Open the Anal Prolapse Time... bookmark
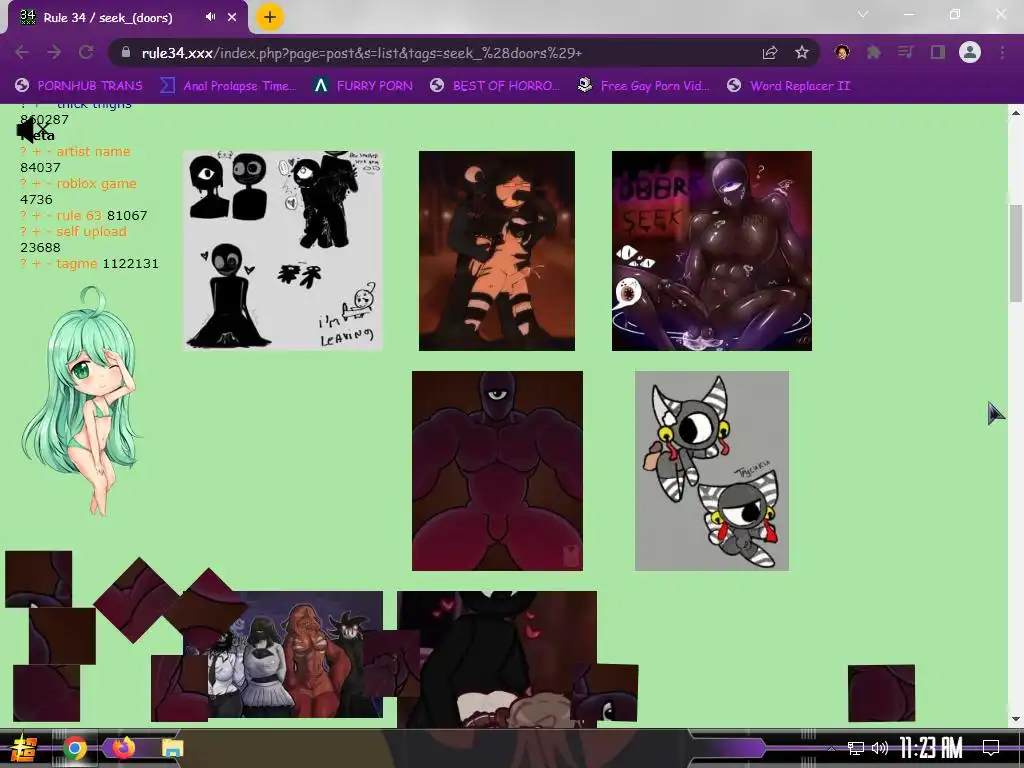 [228, 86]
